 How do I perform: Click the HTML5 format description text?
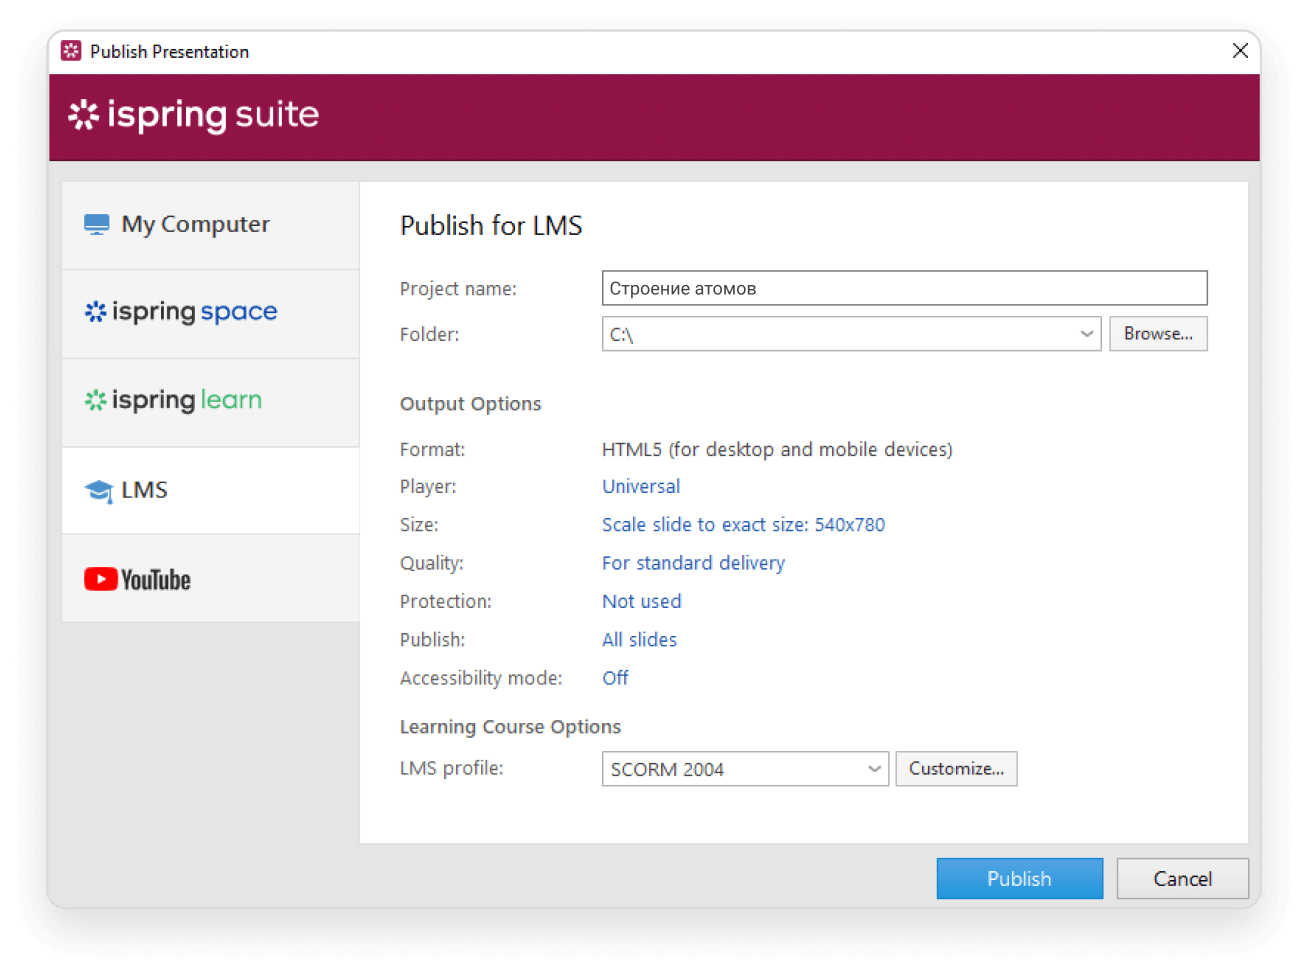pos(777,450)
